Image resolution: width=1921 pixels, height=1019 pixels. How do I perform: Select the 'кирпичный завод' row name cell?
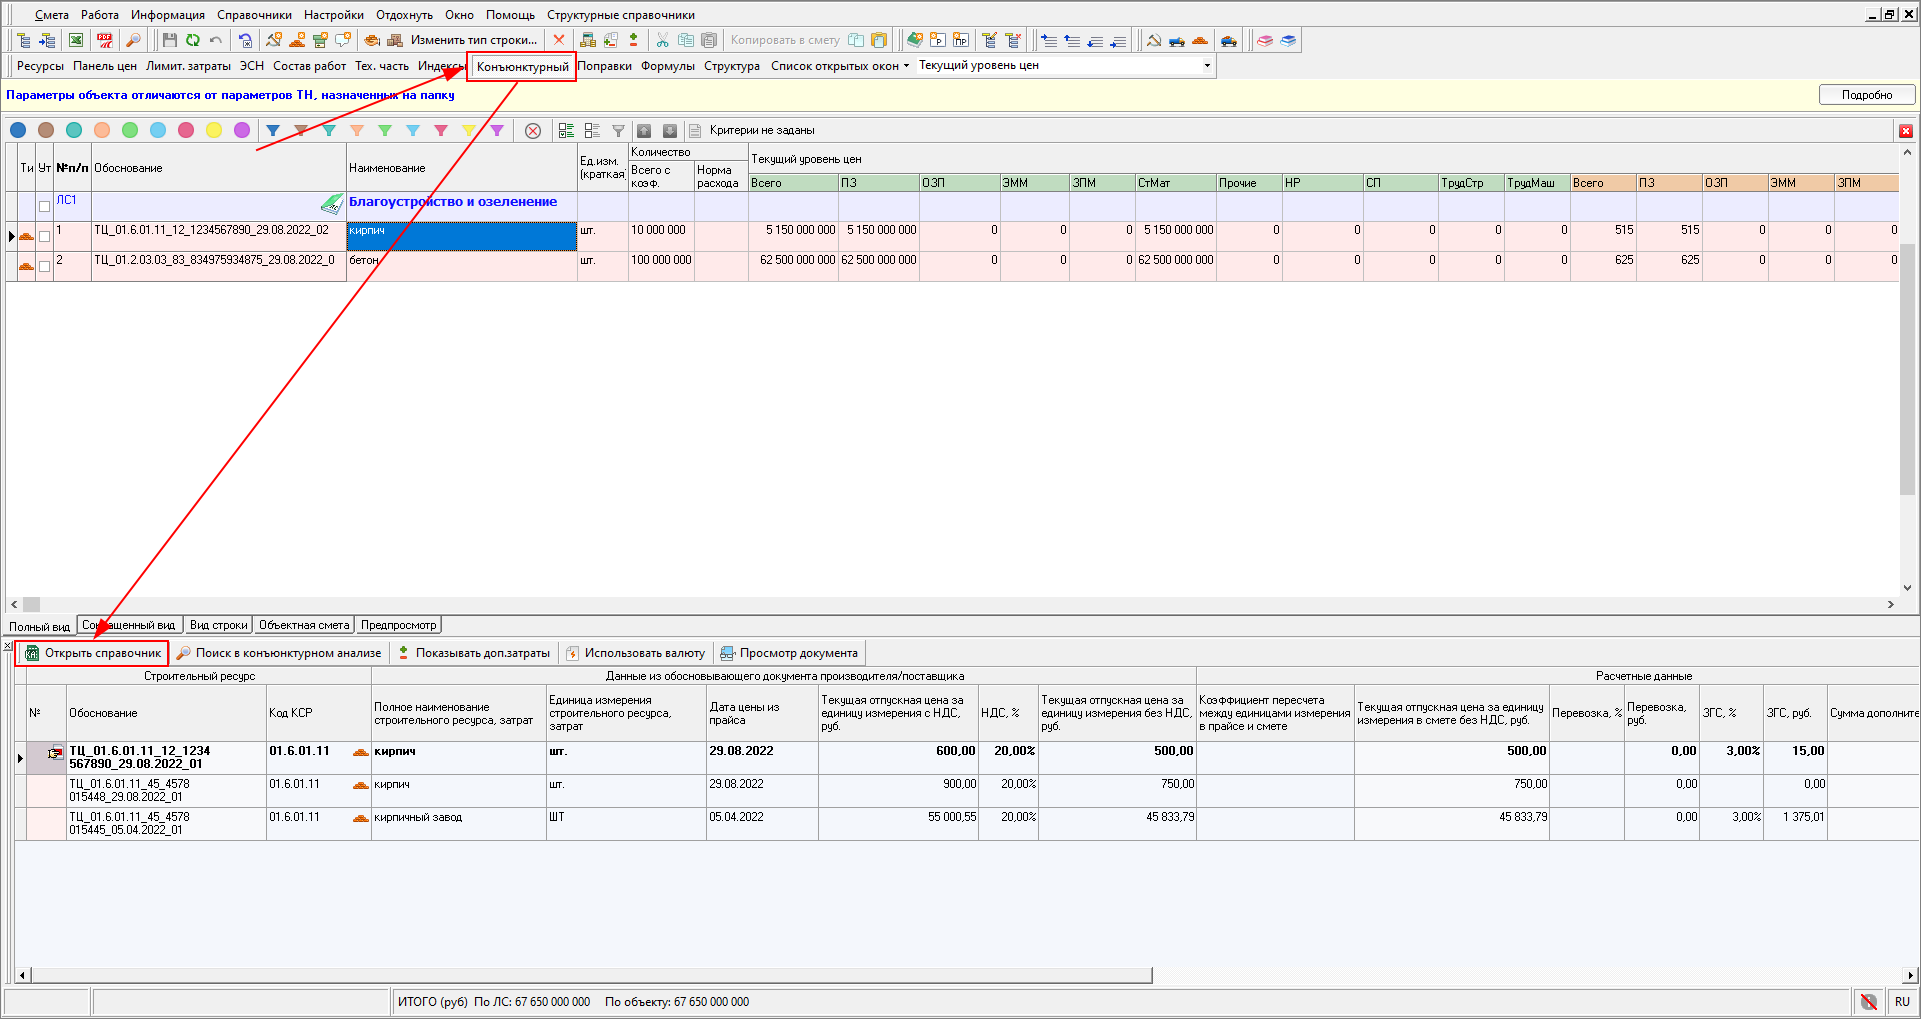click(459, 824)
